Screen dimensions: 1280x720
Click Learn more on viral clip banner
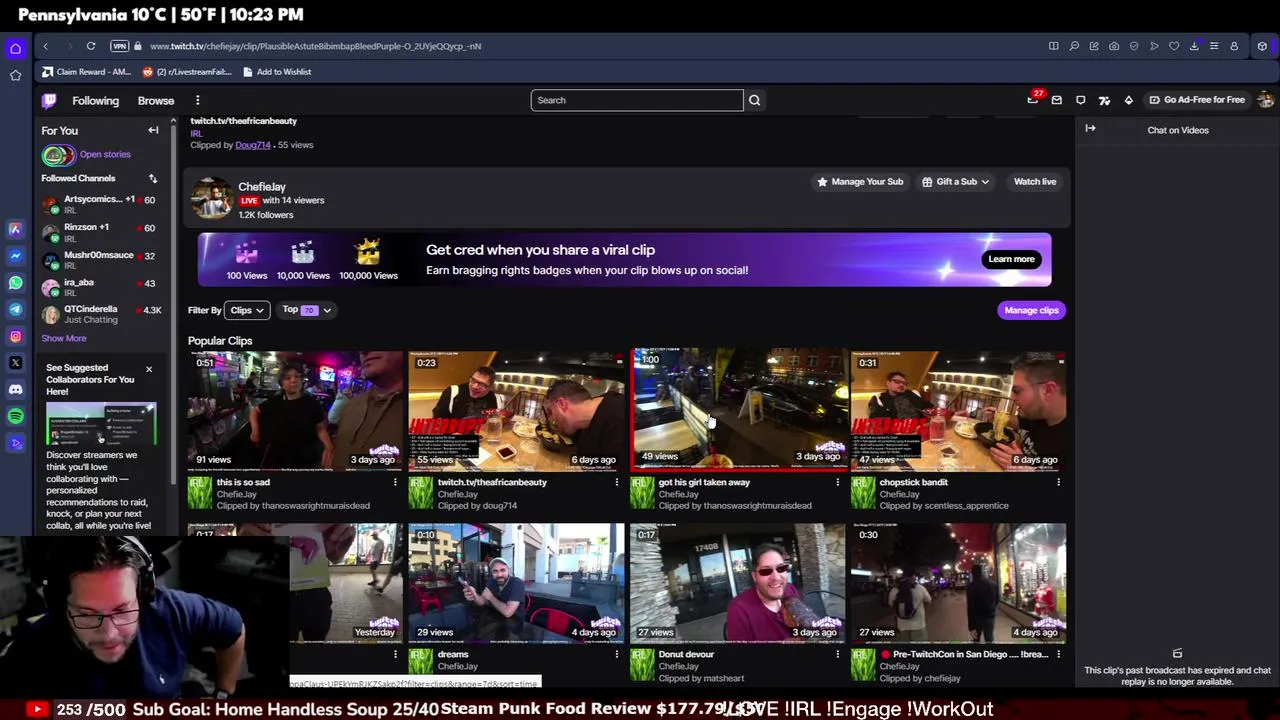pyautogui.click(x=1011, y=259)
